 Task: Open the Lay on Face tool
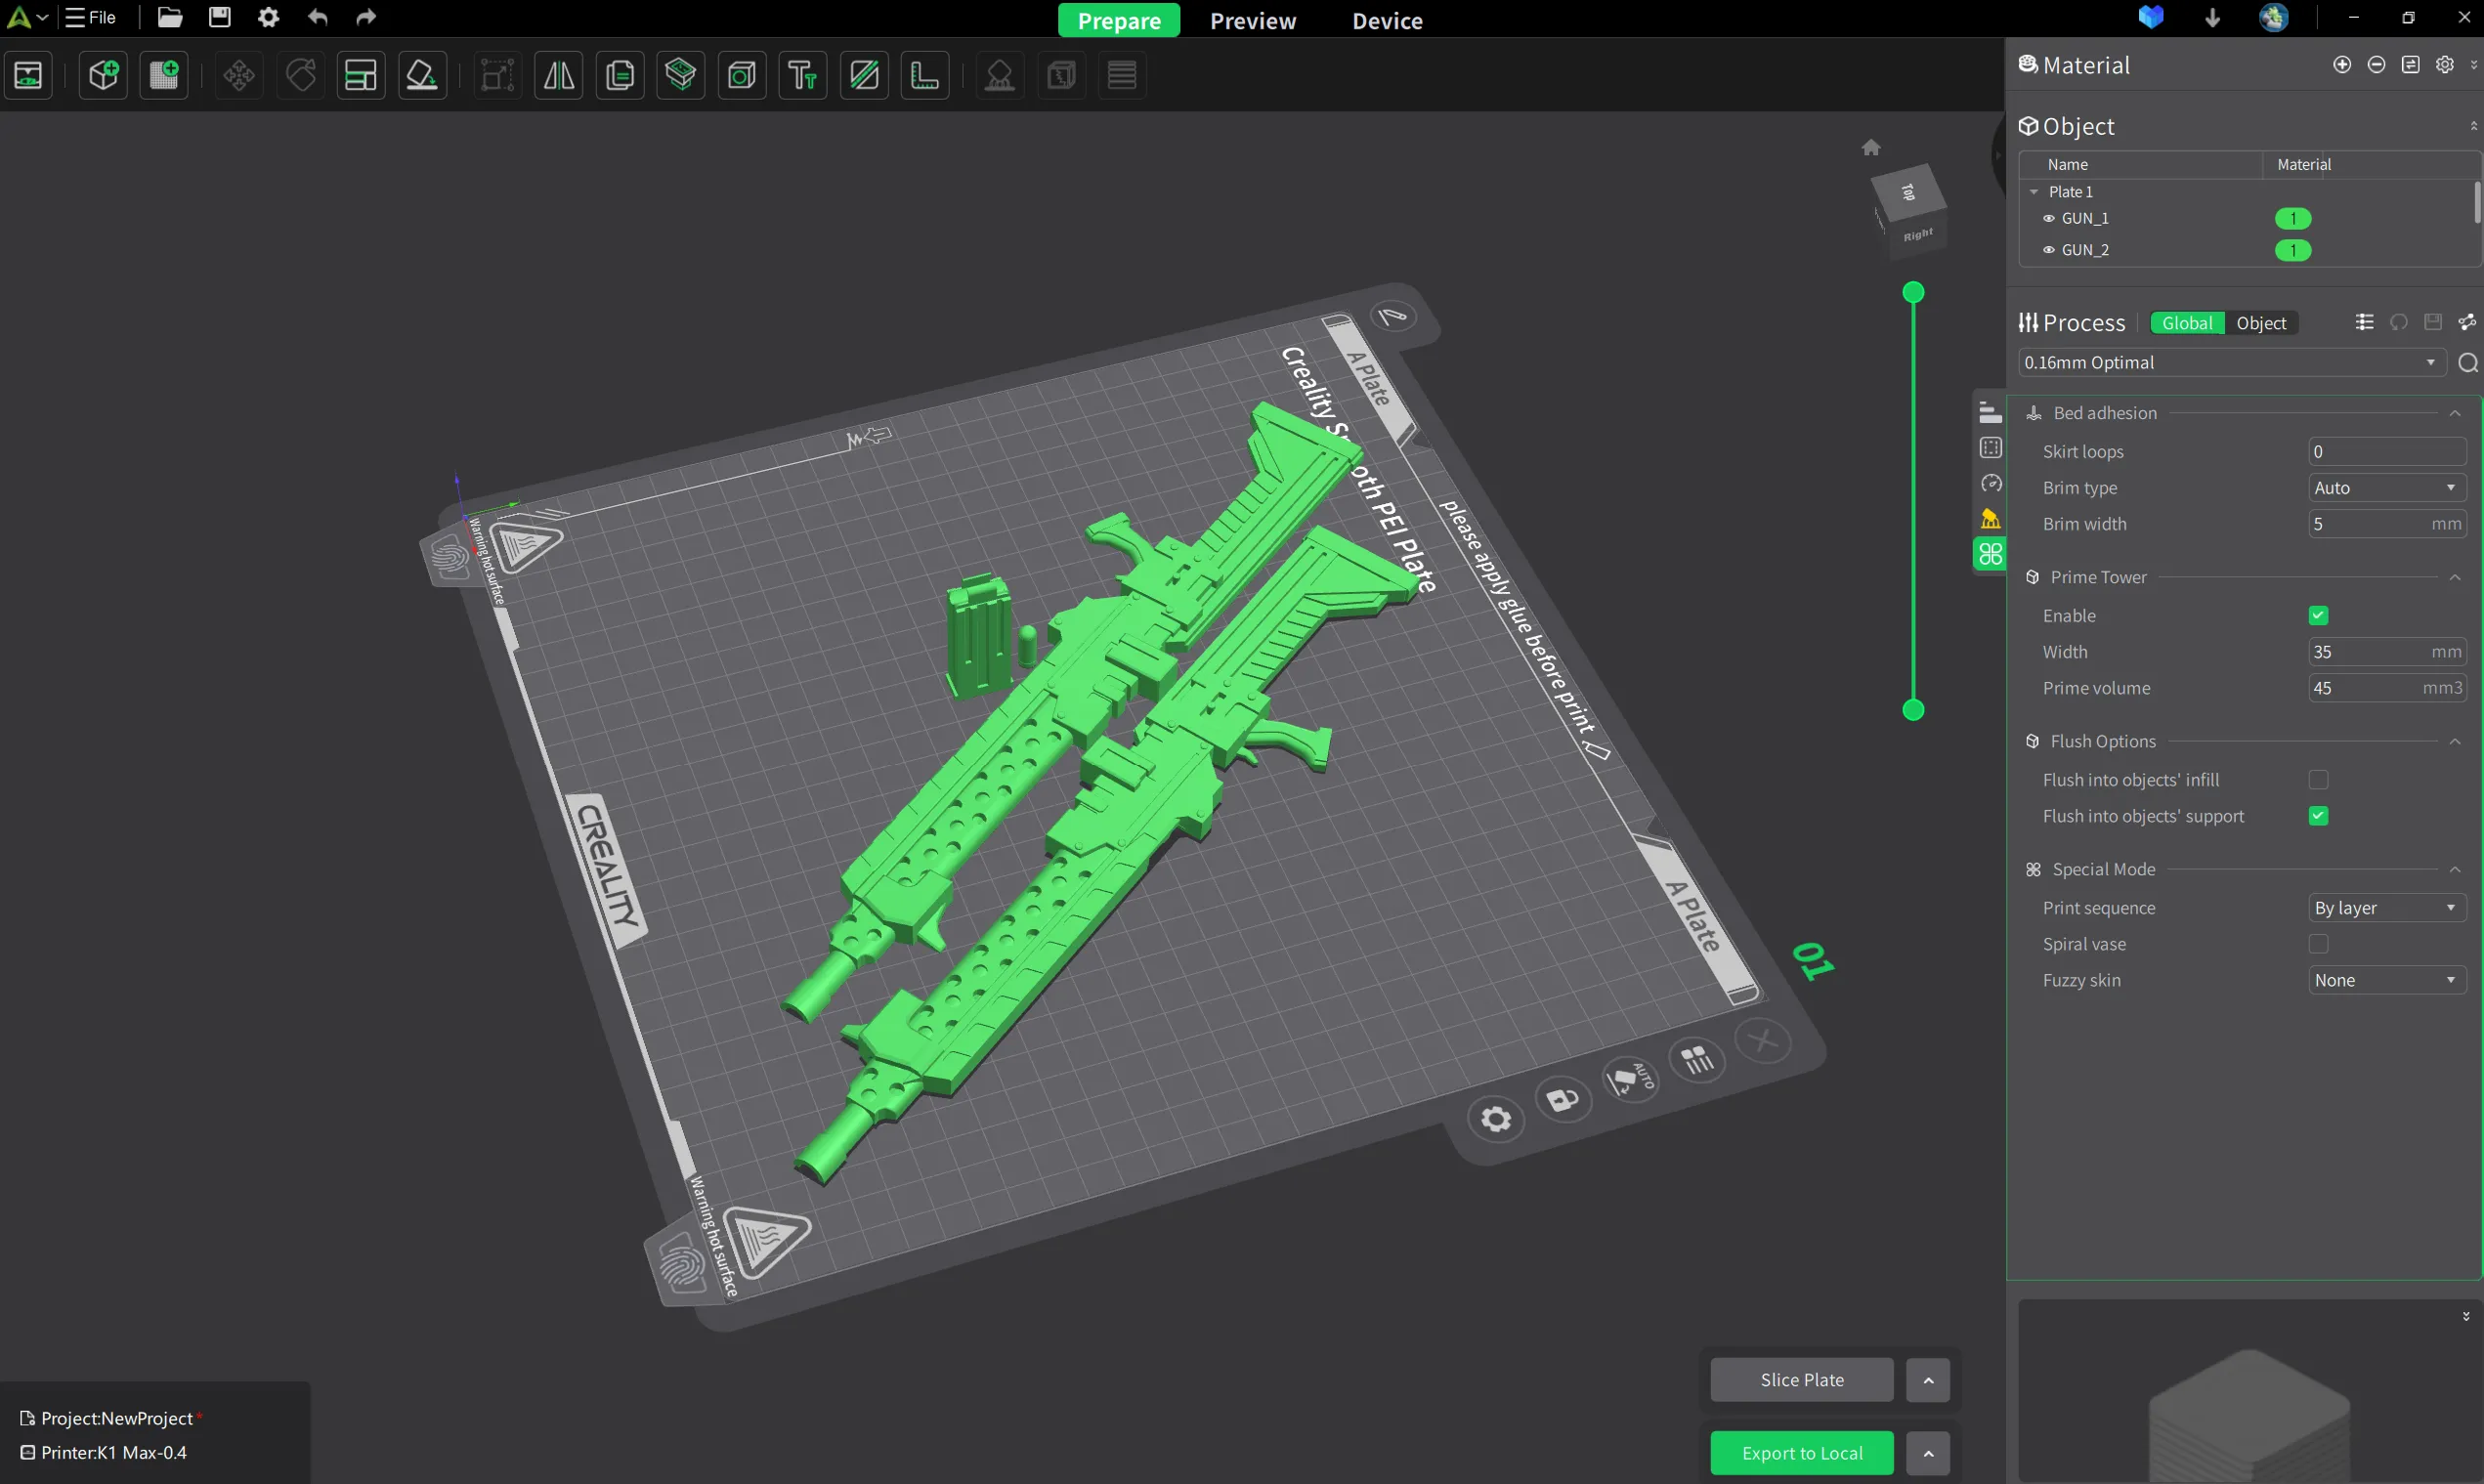(x=422, y=75)
